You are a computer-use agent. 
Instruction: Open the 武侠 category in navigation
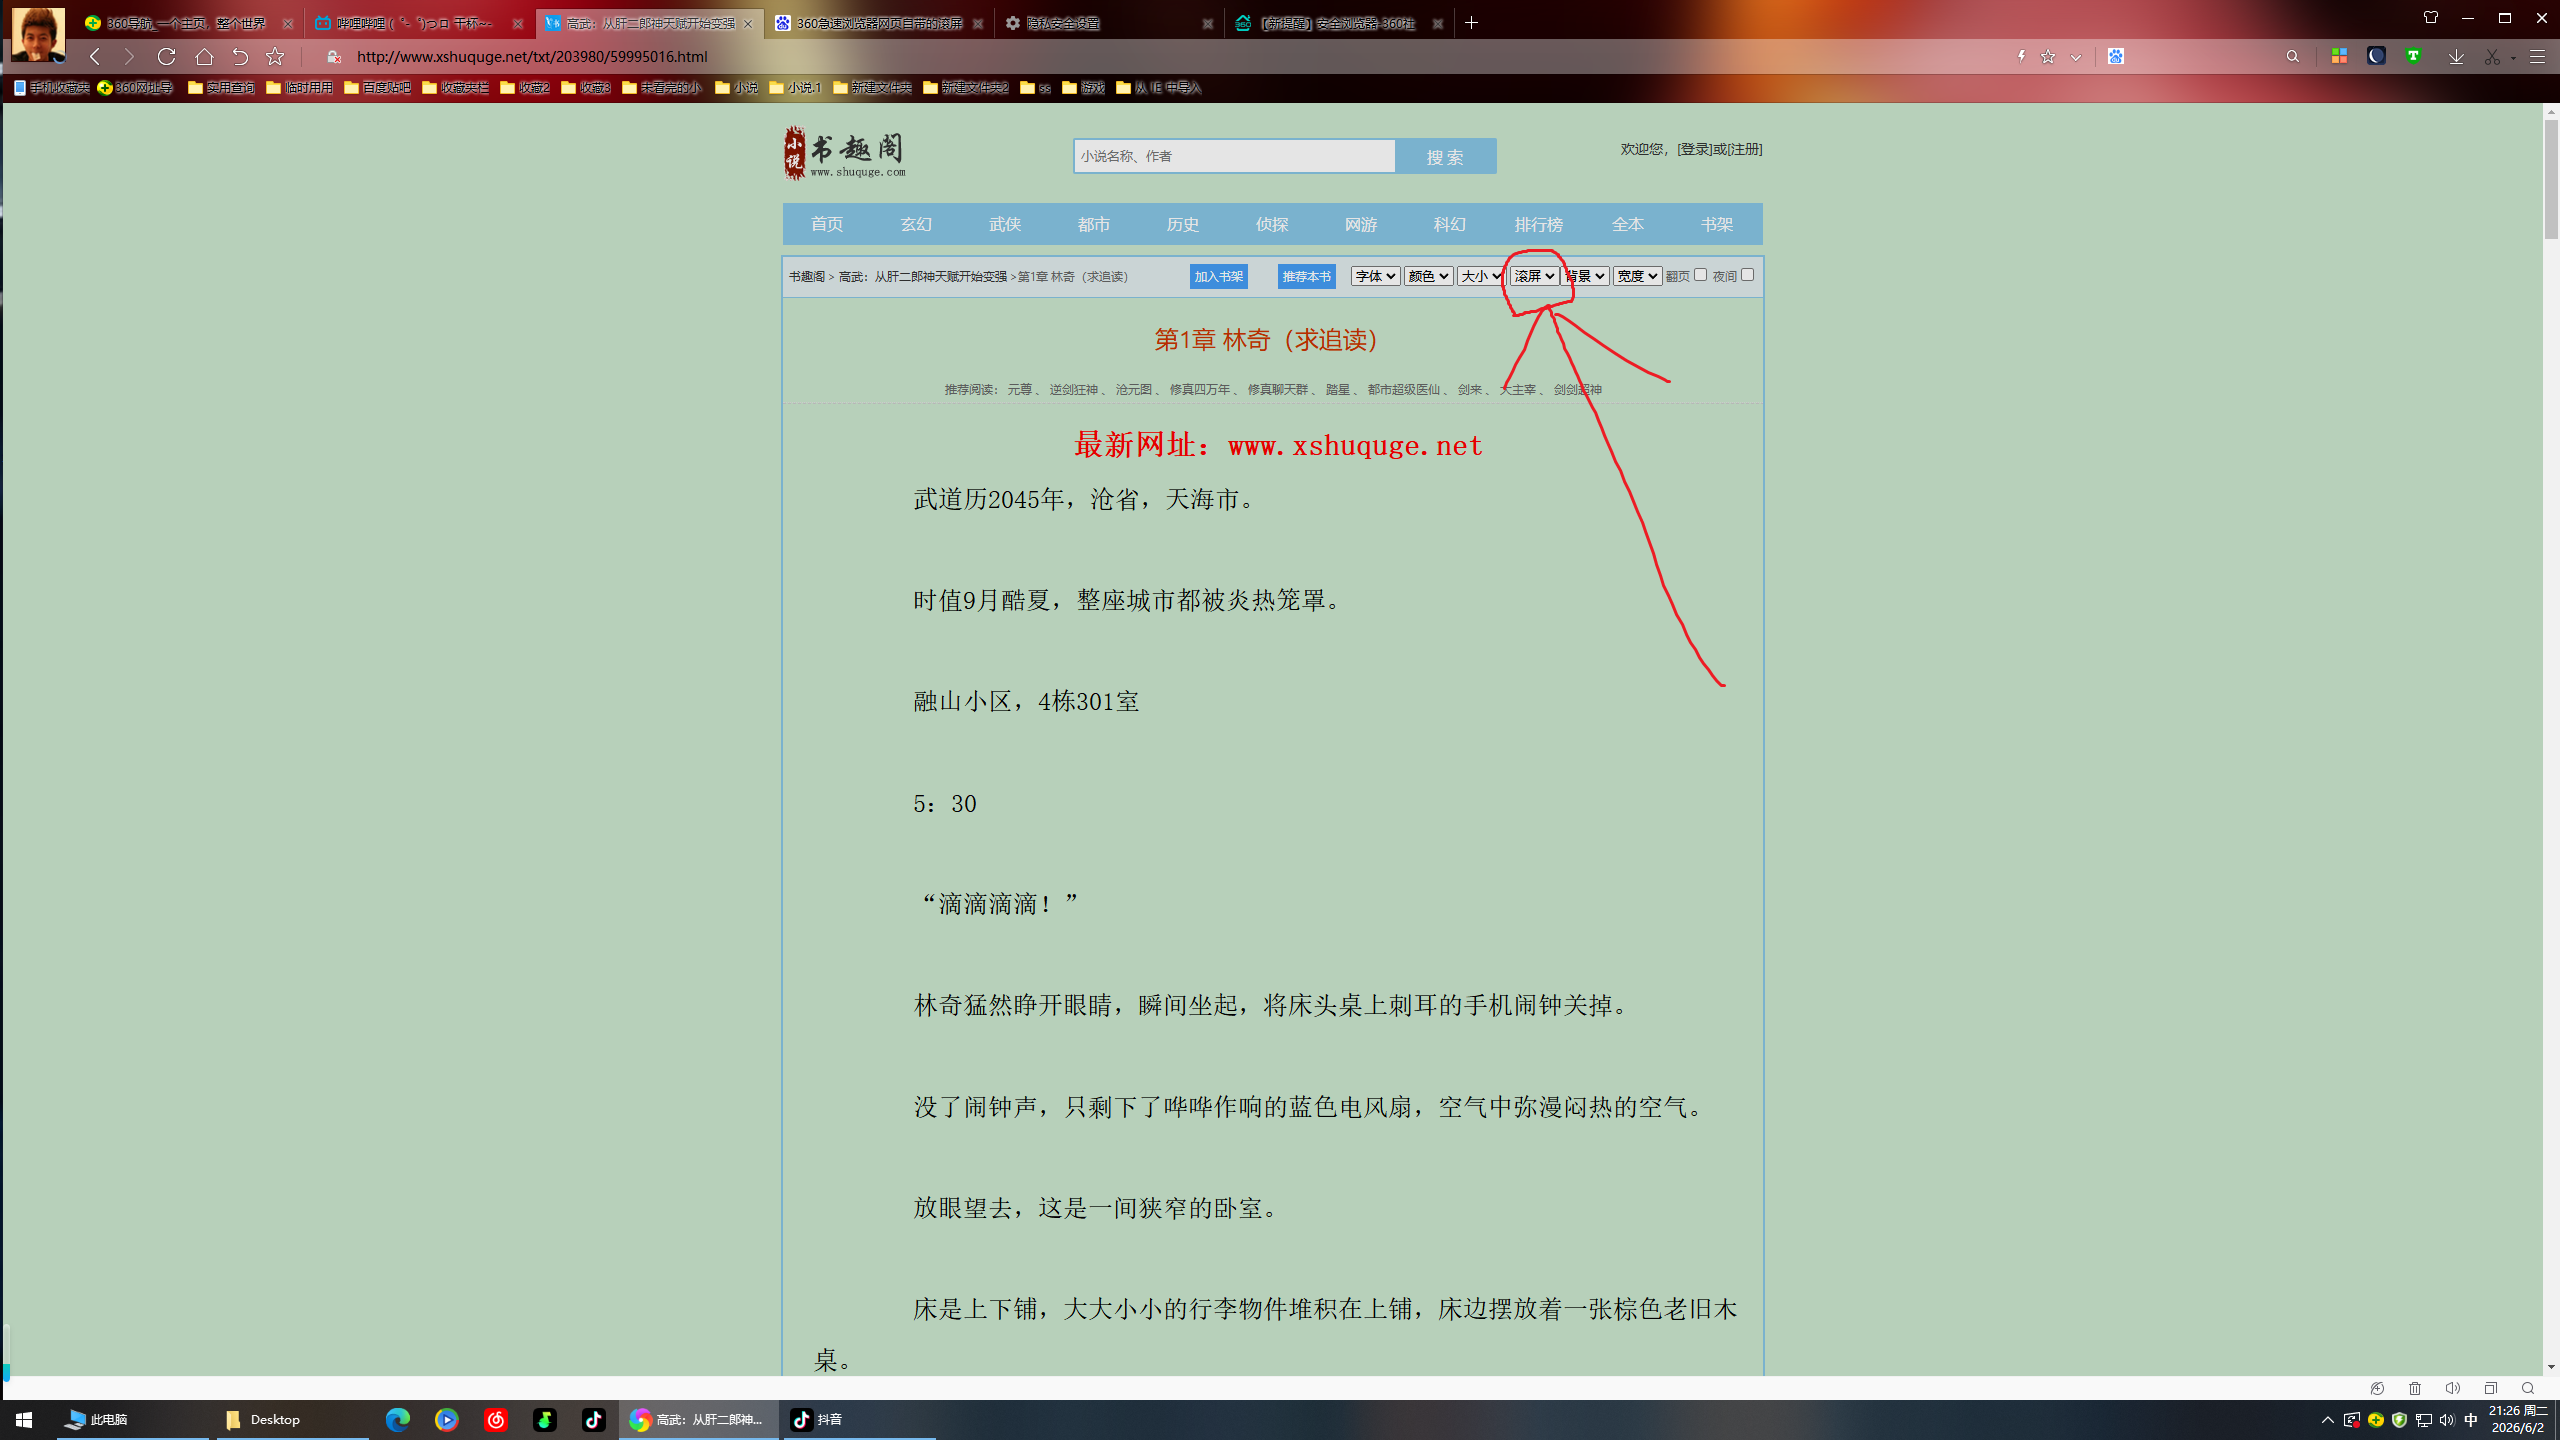(1005, 224)
